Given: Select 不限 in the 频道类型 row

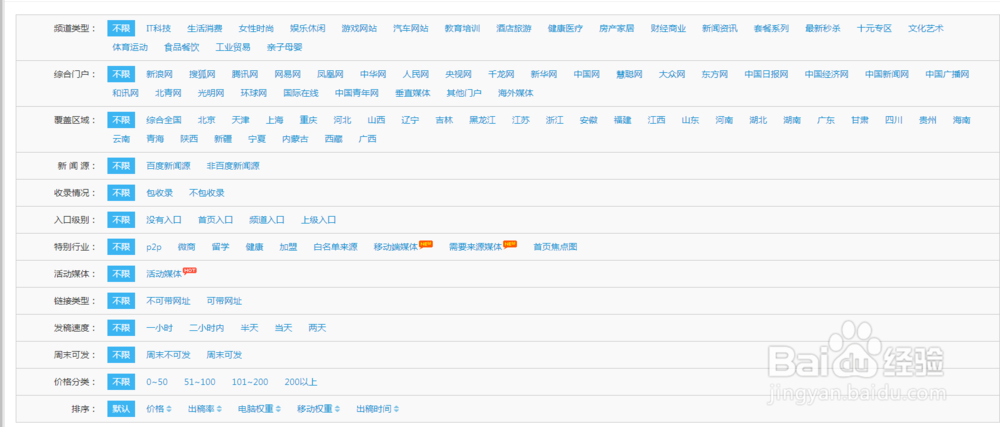Looking at the screenshot, I should pos(121,29).
